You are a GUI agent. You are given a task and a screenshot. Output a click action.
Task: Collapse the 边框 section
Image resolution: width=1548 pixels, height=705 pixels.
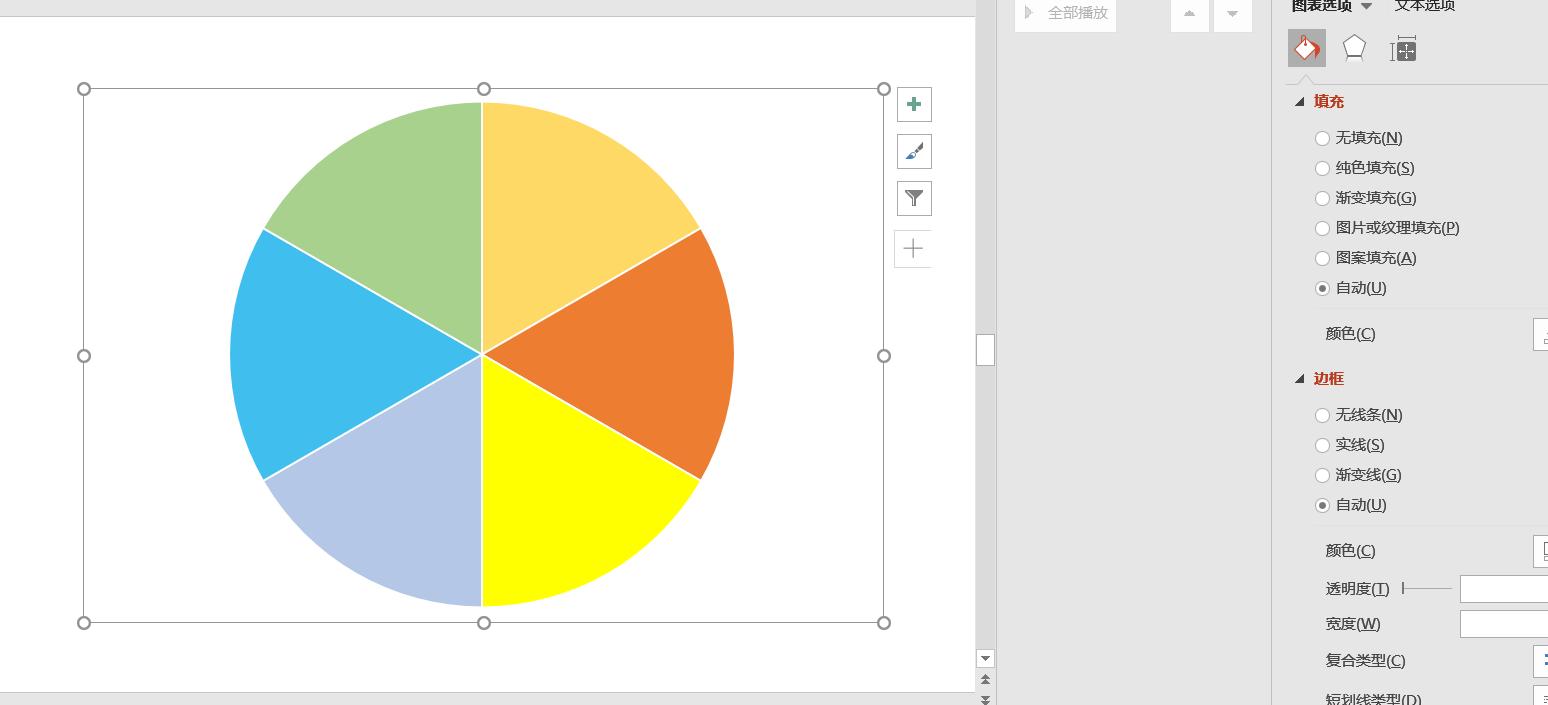1300,379
